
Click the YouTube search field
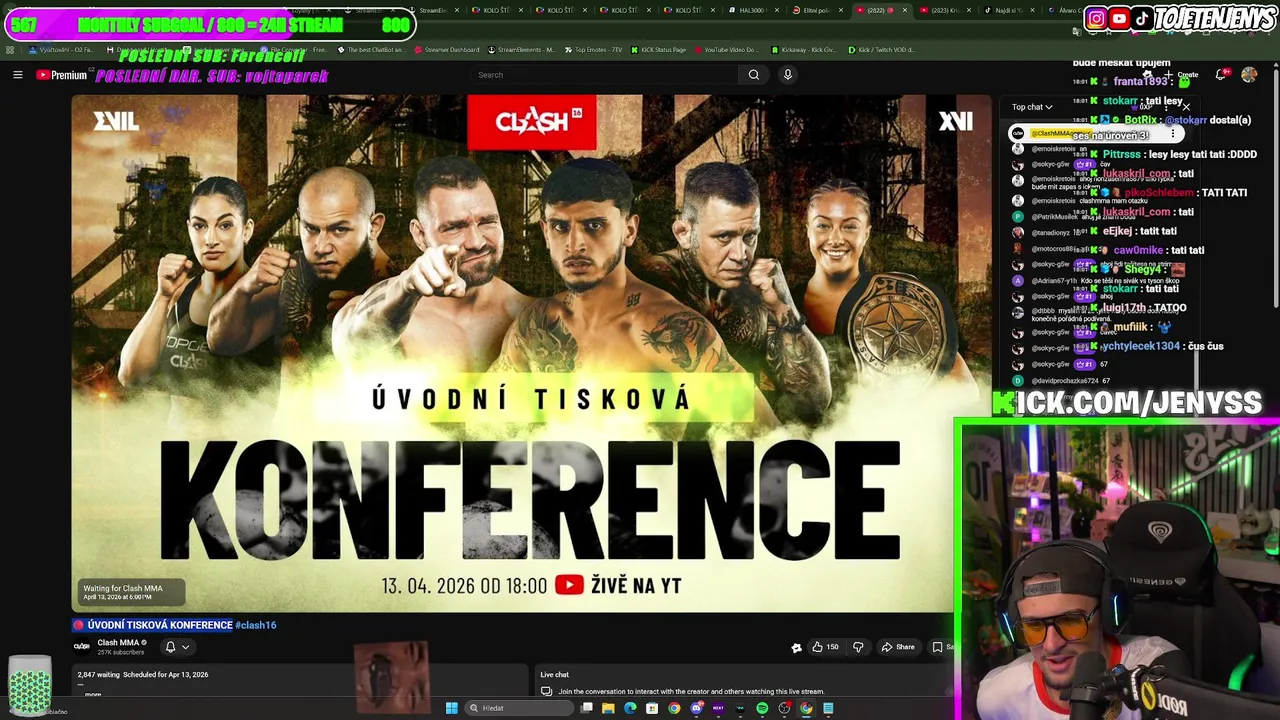pyautogui.click(x=605, y=75)
